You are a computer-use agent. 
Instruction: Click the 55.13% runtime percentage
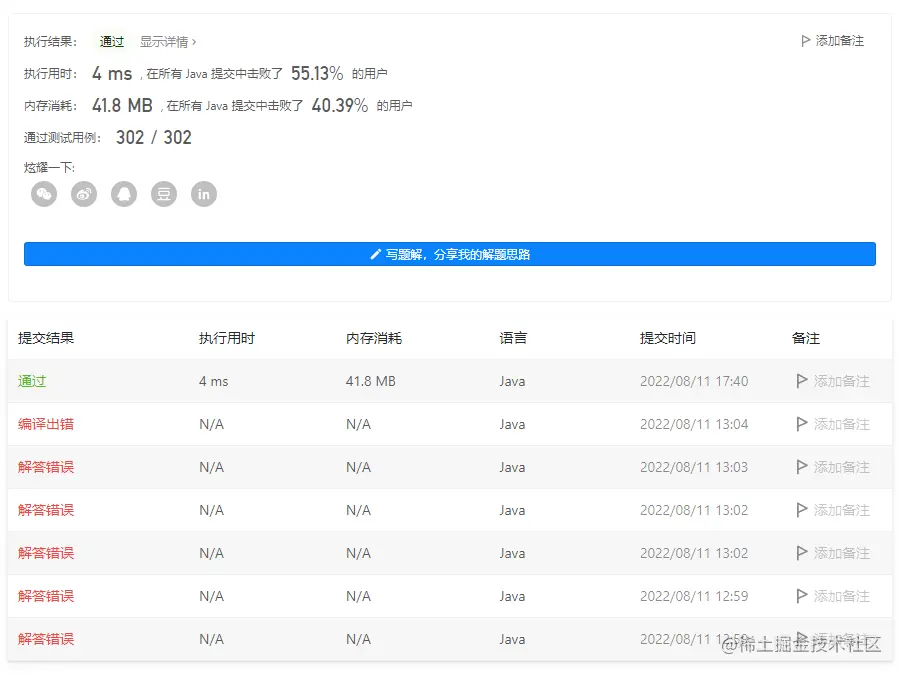(x=317, y=73)
